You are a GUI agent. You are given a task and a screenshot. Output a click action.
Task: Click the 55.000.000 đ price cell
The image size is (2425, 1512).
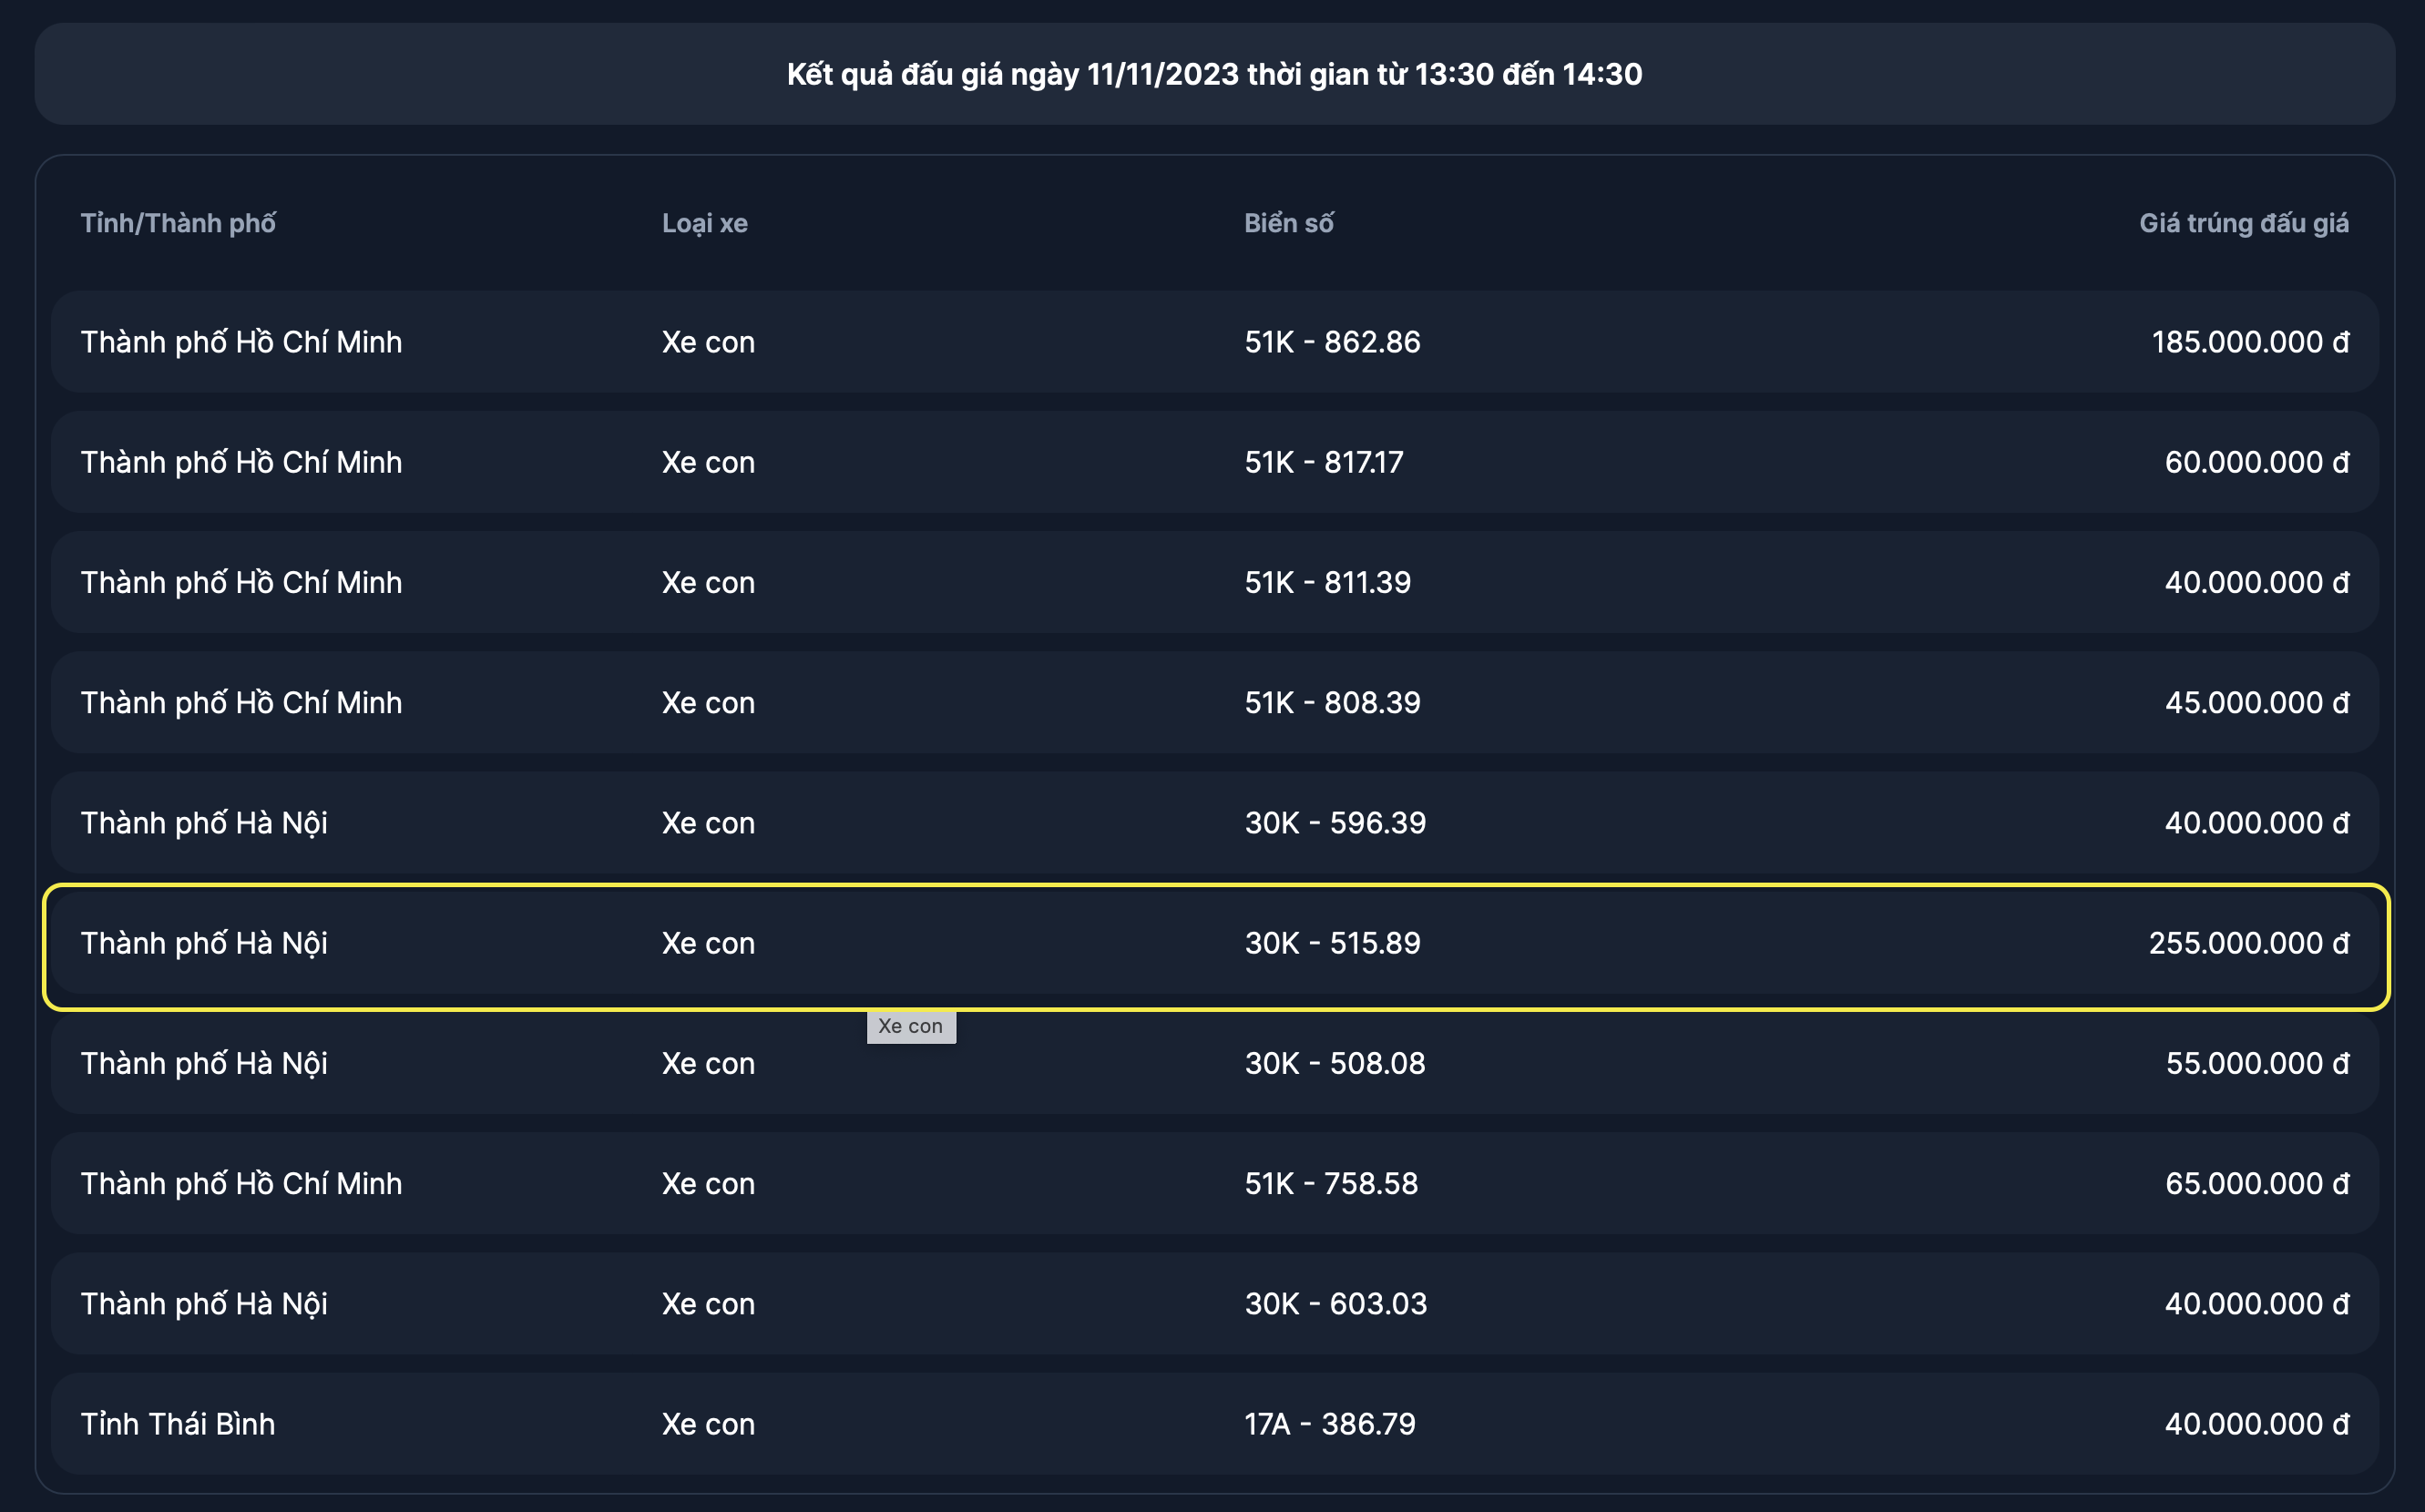[x=2256, y=1063]
